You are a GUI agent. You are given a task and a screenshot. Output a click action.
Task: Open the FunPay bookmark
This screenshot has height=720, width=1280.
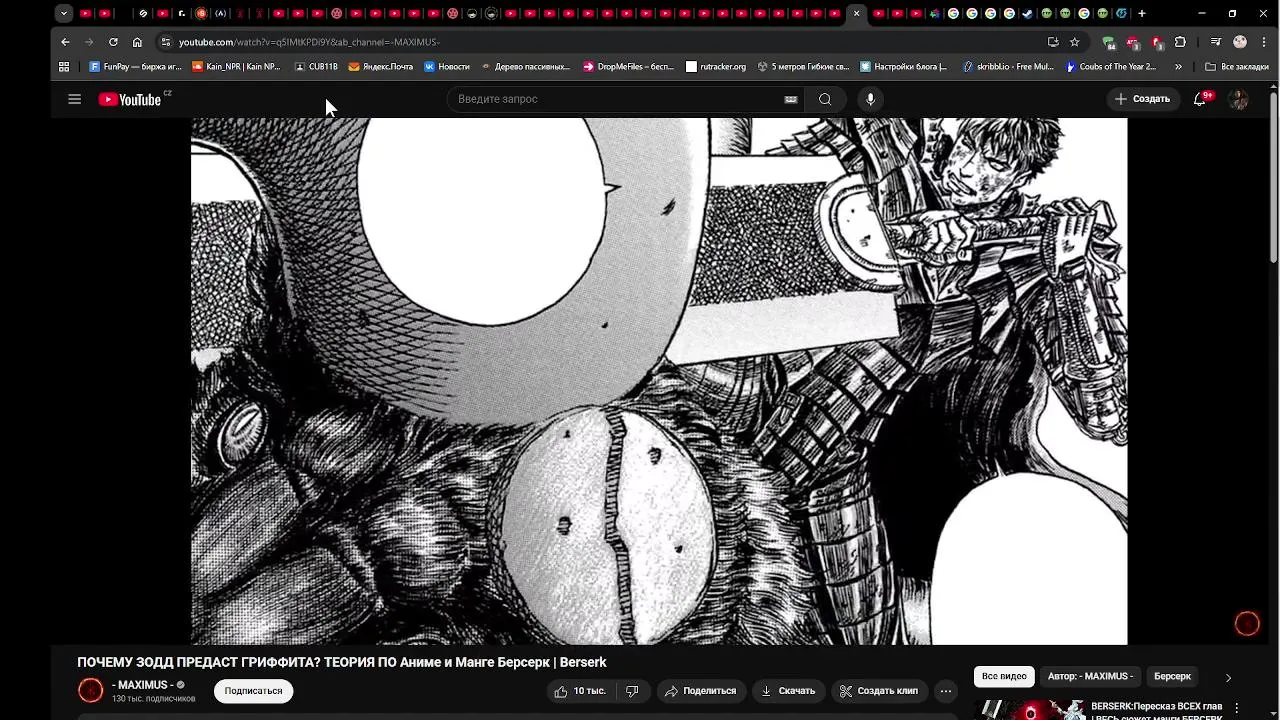click(135, 67)
